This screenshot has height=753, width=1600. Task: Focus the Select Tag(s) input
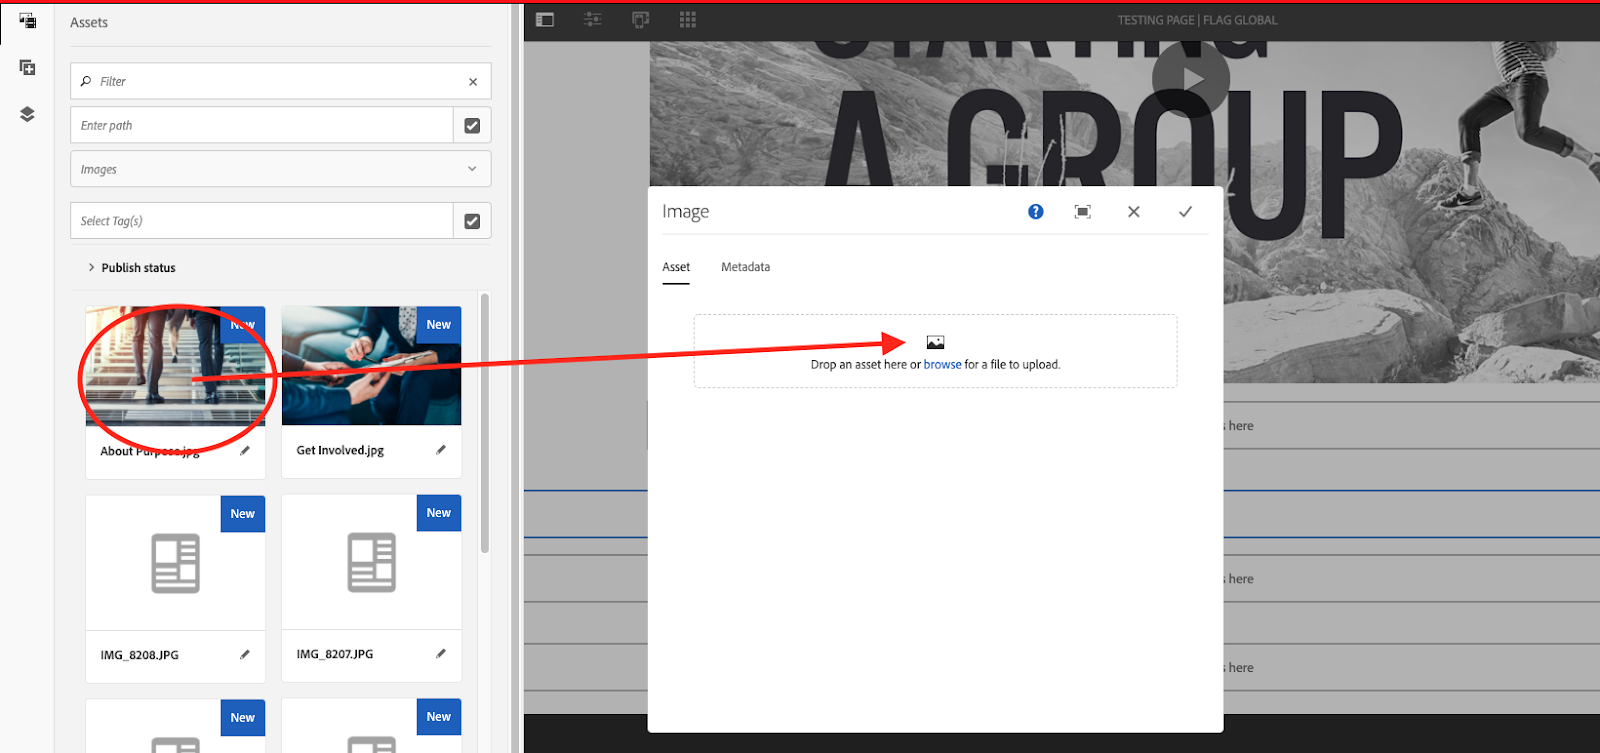click(262, 221)
